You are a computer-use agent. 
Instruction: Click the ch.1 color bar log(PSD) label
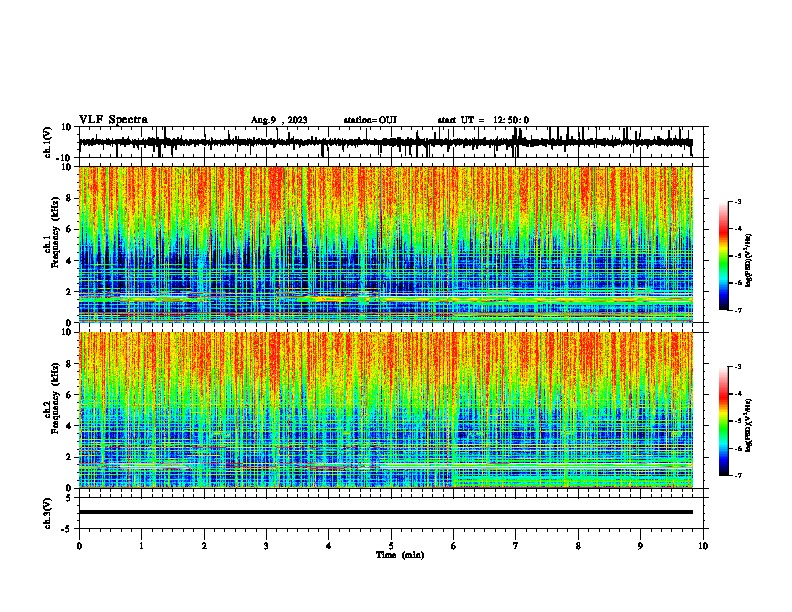point(748,260)
